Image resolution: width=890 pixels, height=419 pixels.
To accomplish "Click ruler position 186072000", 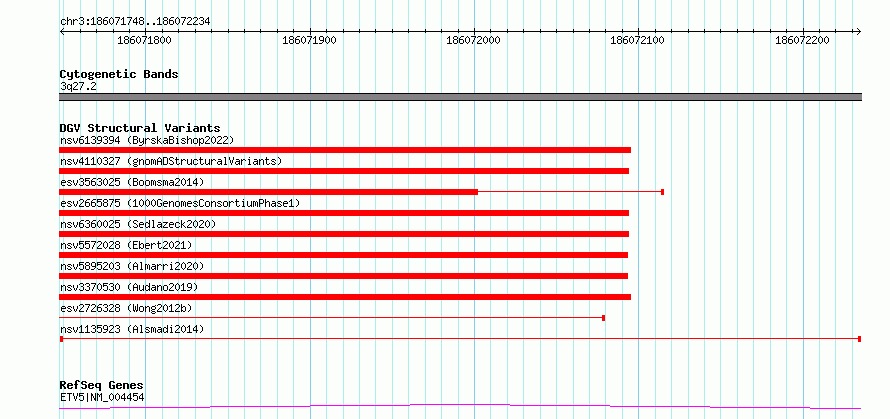I will pyautogui.click(x=473, y=40).
